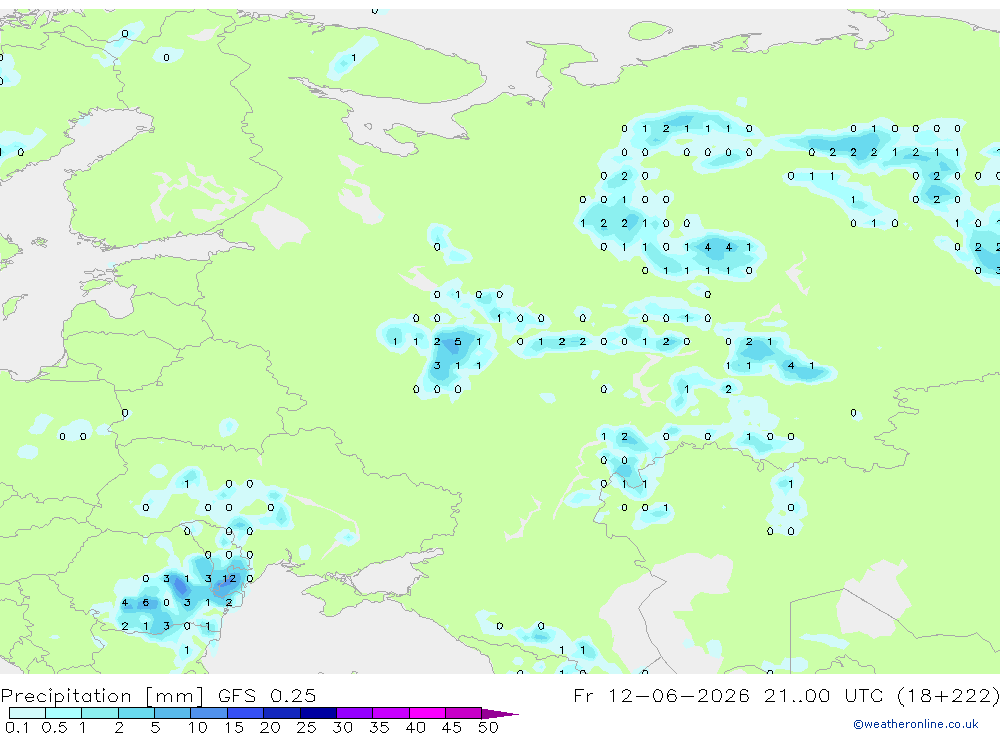Click the 'Precipitation [mm]' title text

coord(101,696)
